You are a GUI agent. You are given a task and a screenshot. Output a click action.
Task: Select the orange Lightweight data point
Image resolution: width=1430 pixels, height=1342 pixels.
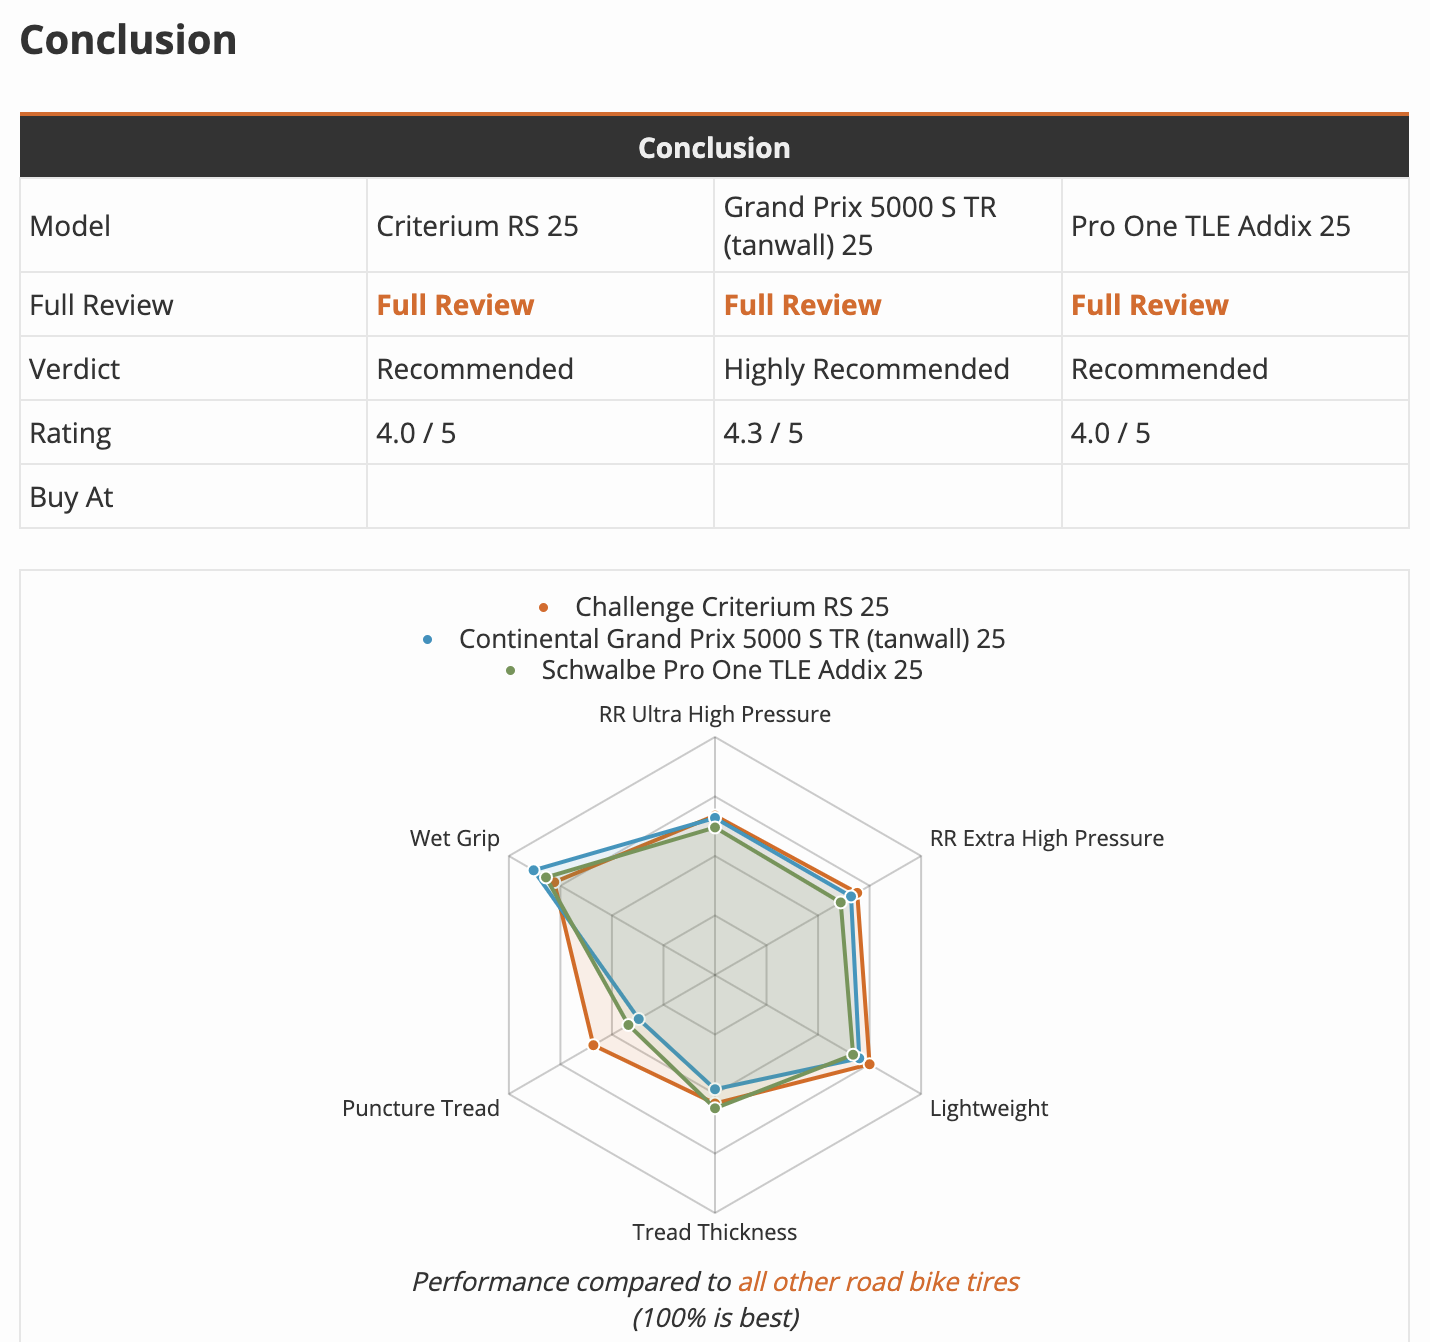(x=869, y=1064)
